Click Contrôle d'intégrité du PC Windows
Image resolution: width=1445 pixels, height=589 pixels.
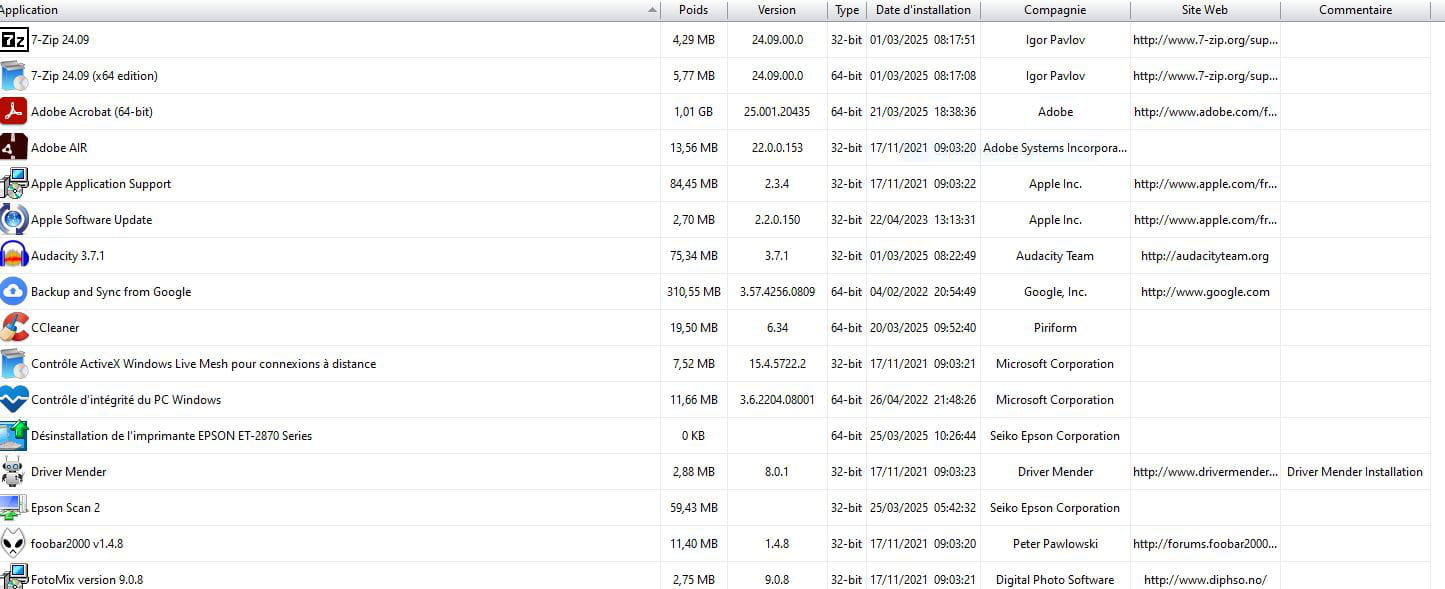pyautogui.click(x=126, y=400)
